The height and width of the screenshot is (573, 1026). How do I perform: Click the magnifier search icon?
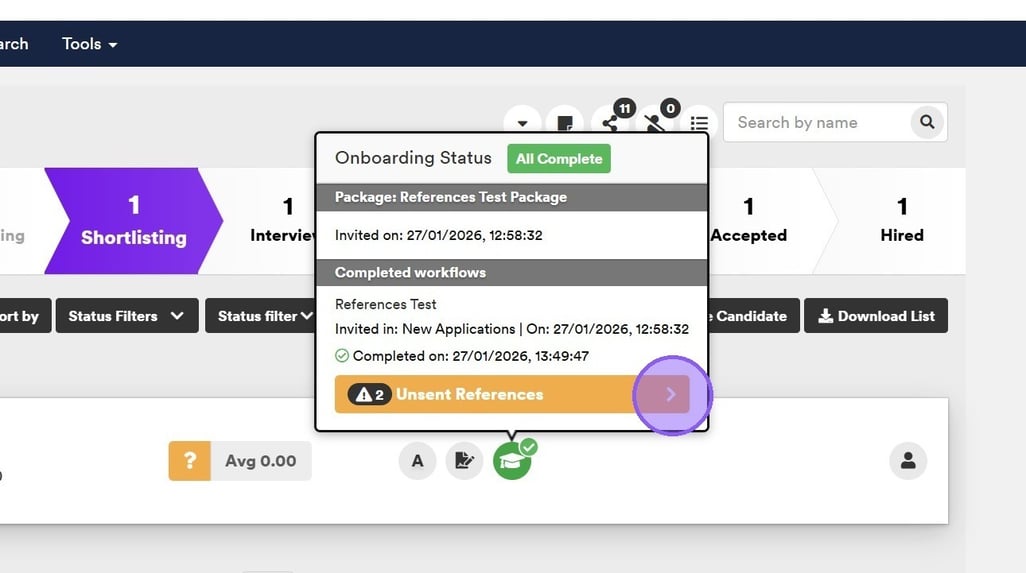[927, 122]
